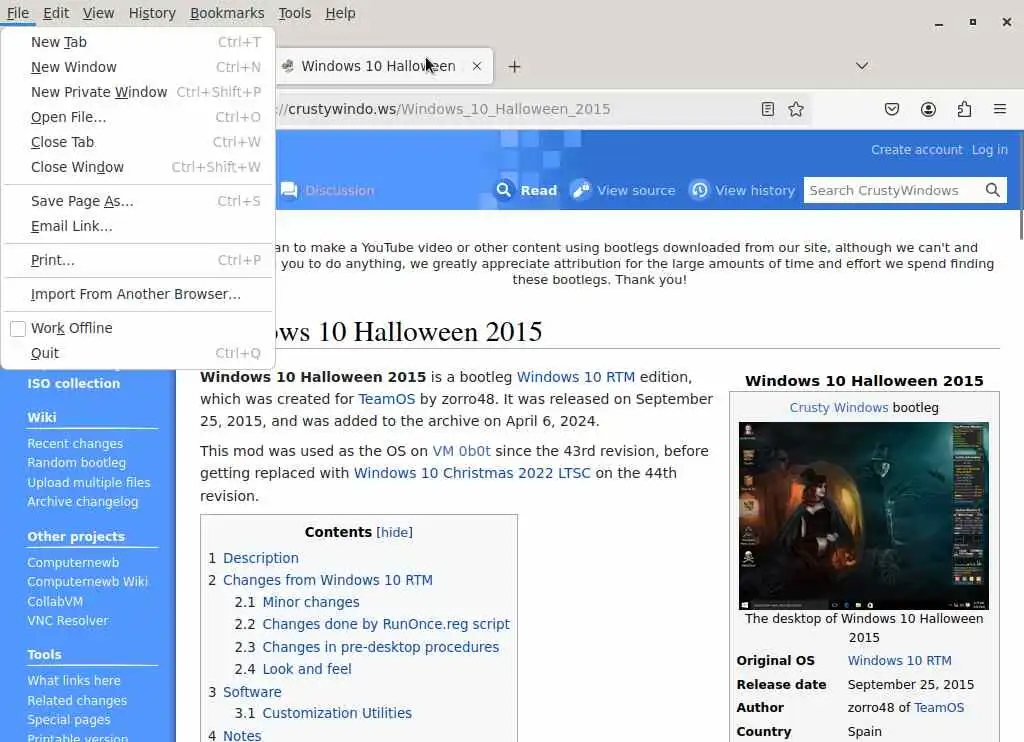This screenshot has height=742, width=1024.
Task: Choose Print menu entry
Action: [x=138, y=260]
